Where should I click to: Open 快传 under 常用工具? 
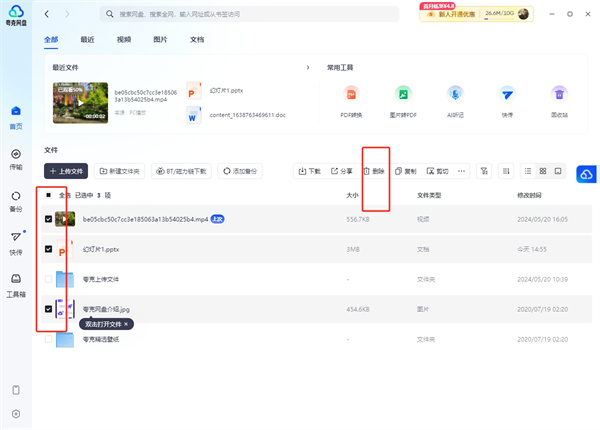point(507,102)
